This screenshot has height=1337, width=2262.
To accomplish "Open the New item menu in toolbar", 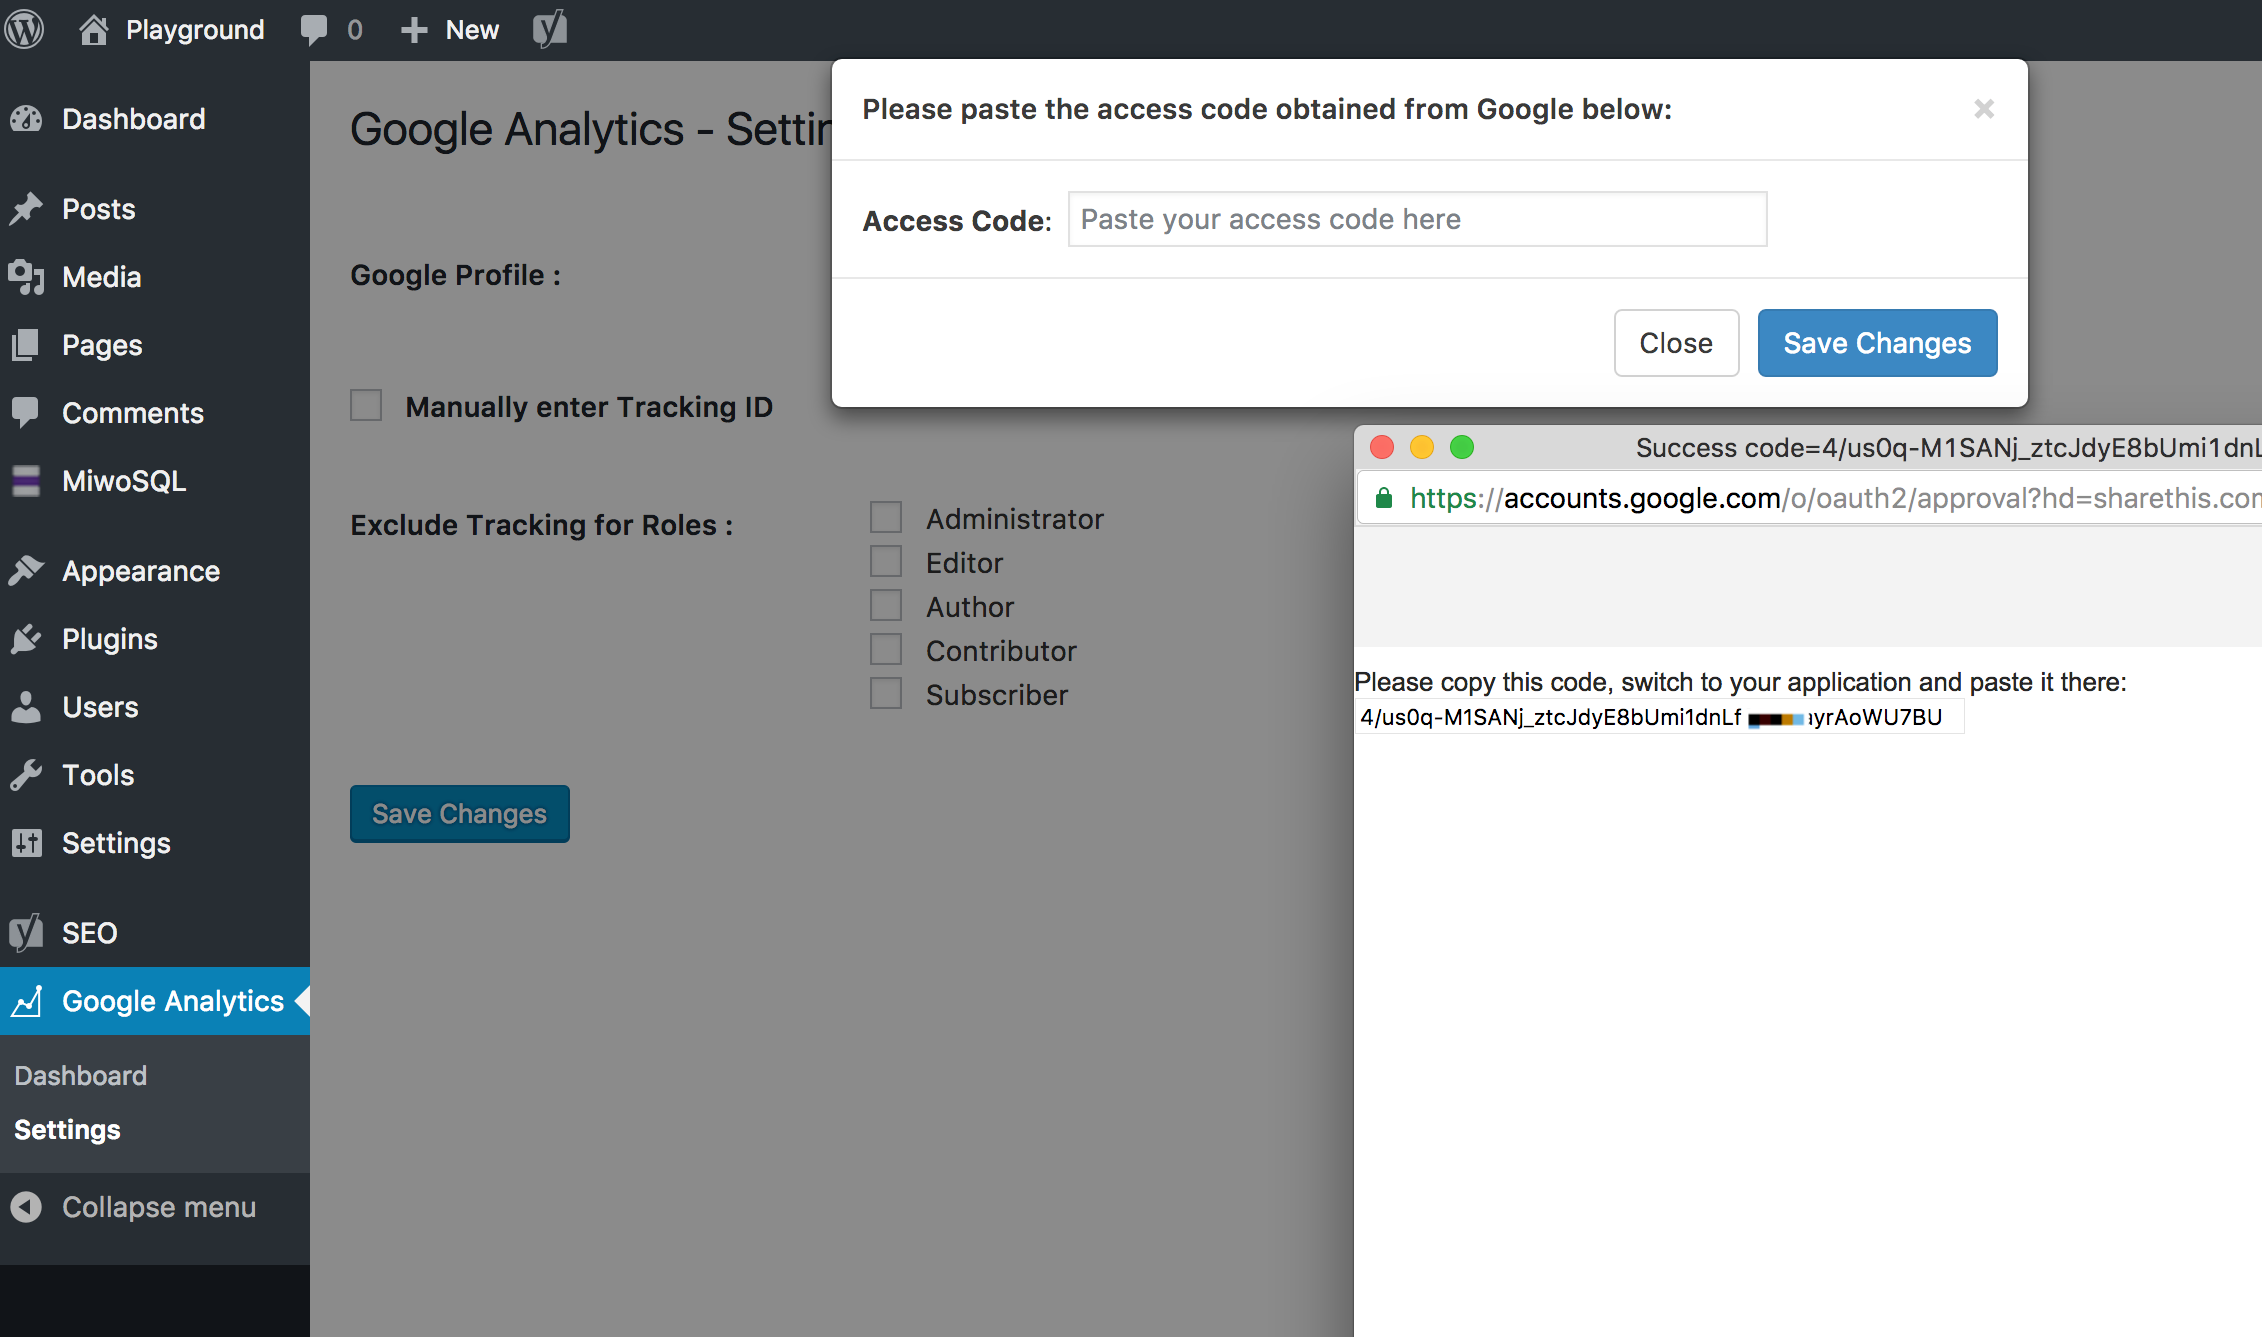I will coord(452,29).
